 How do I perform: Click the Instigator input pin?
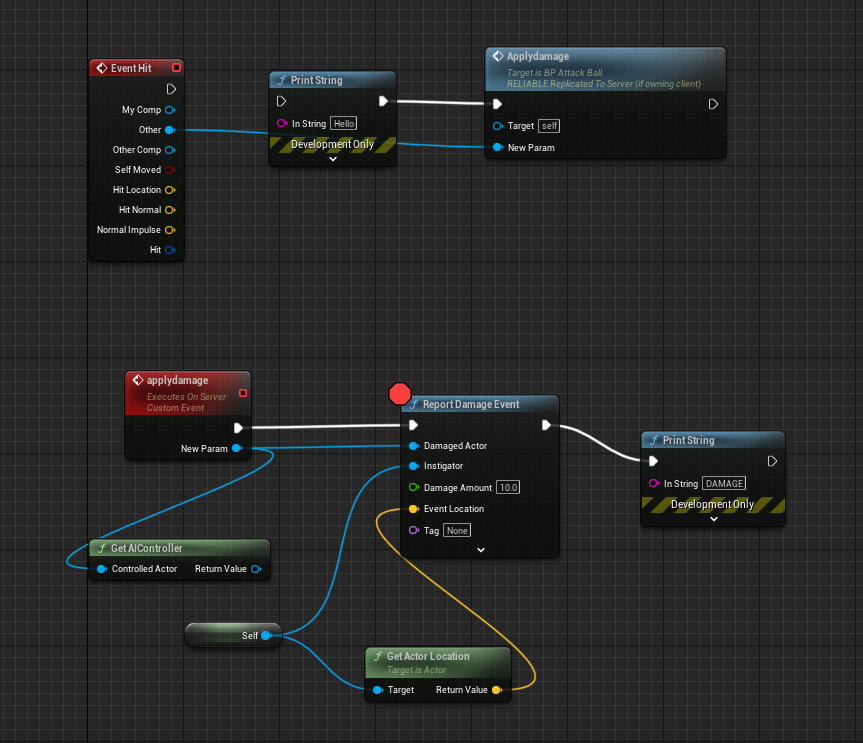(414, 466)
